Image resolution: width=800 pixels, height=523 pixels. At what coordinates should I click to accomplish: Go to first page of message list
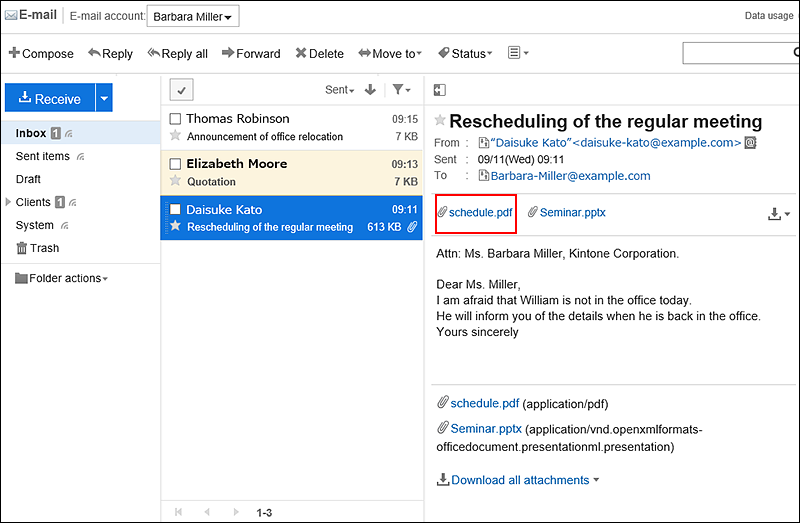178,512
